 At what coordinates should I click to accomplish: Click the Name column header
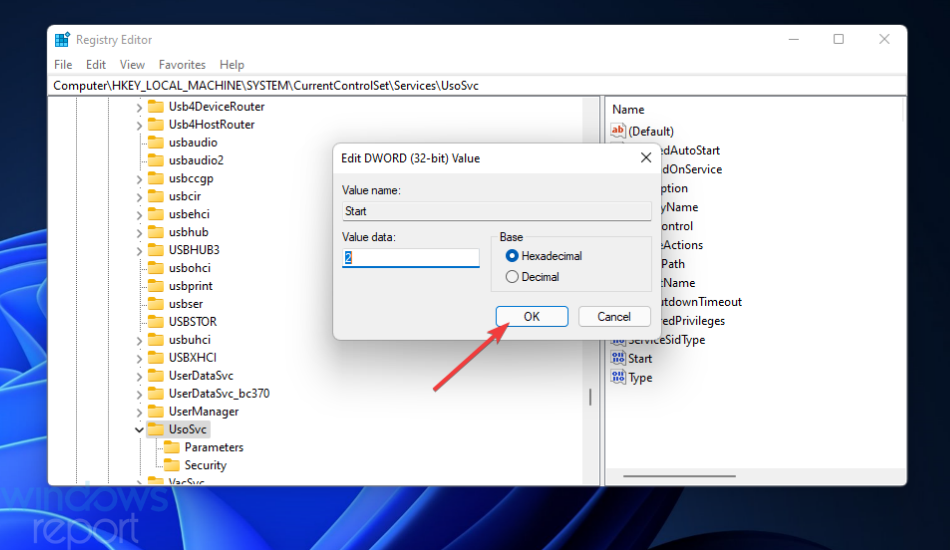click(x=628, y=110)
